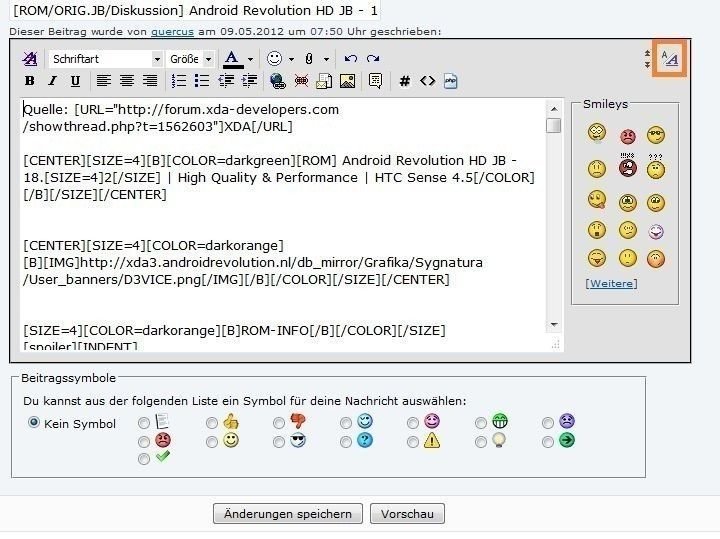The width and height of the screenshot is (720, 539).
Task: Open the text color picker arrow
Action: point(250,59)
